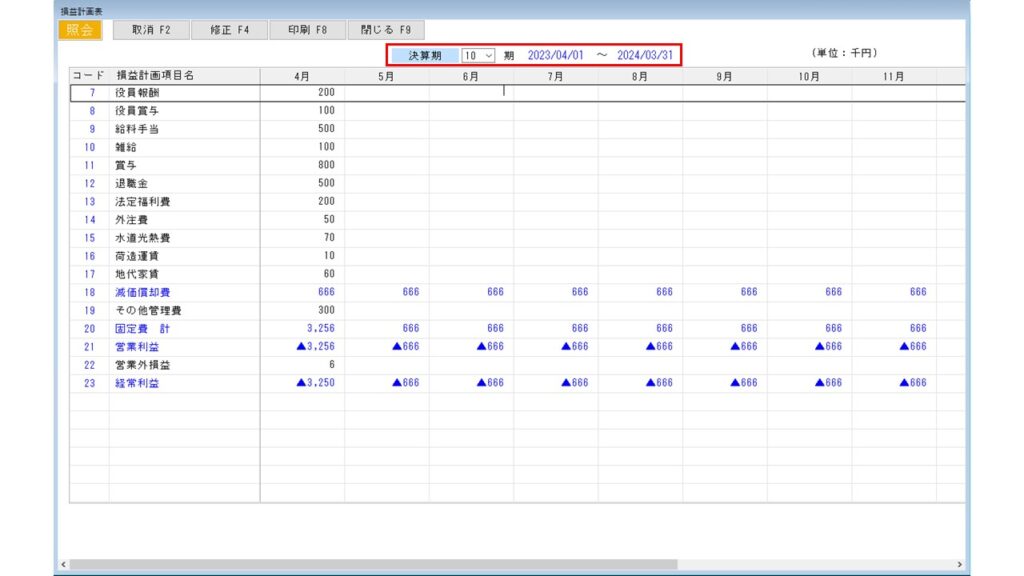Click the 4月 value for 役員報酬

coord(326,93)
